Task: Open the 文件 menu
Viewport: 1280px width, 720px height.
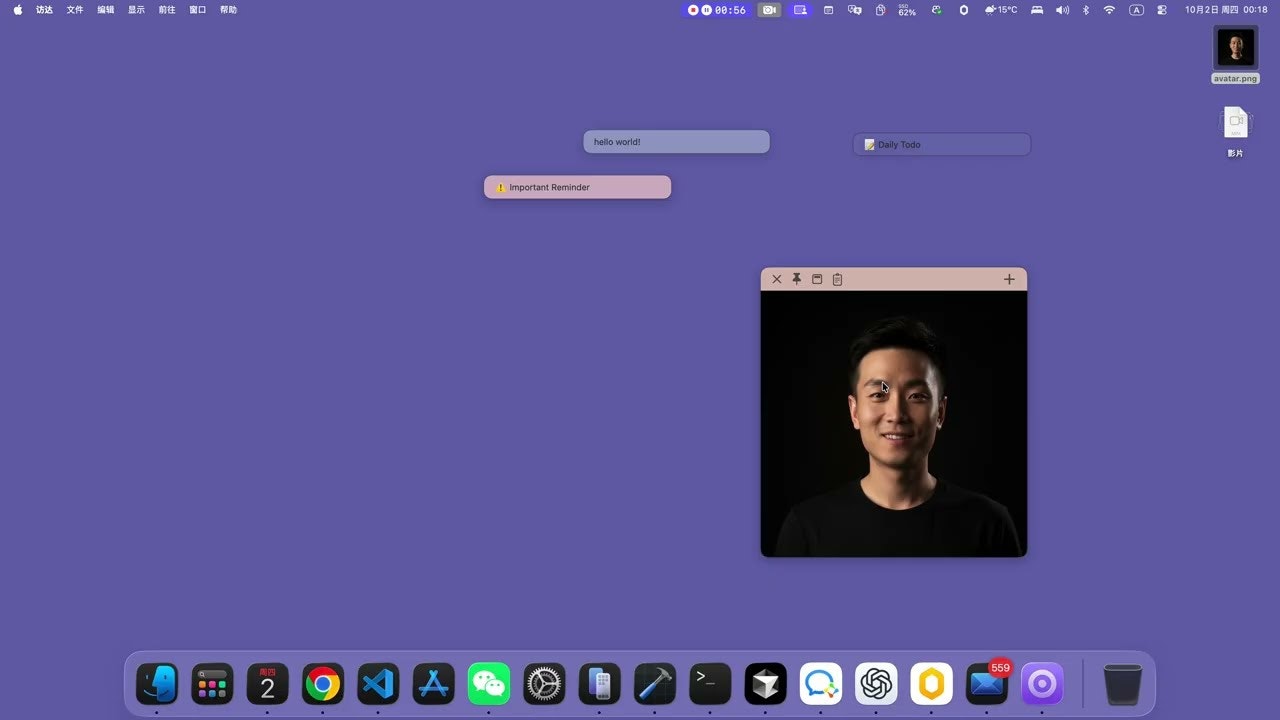Action: pos(74,9)
